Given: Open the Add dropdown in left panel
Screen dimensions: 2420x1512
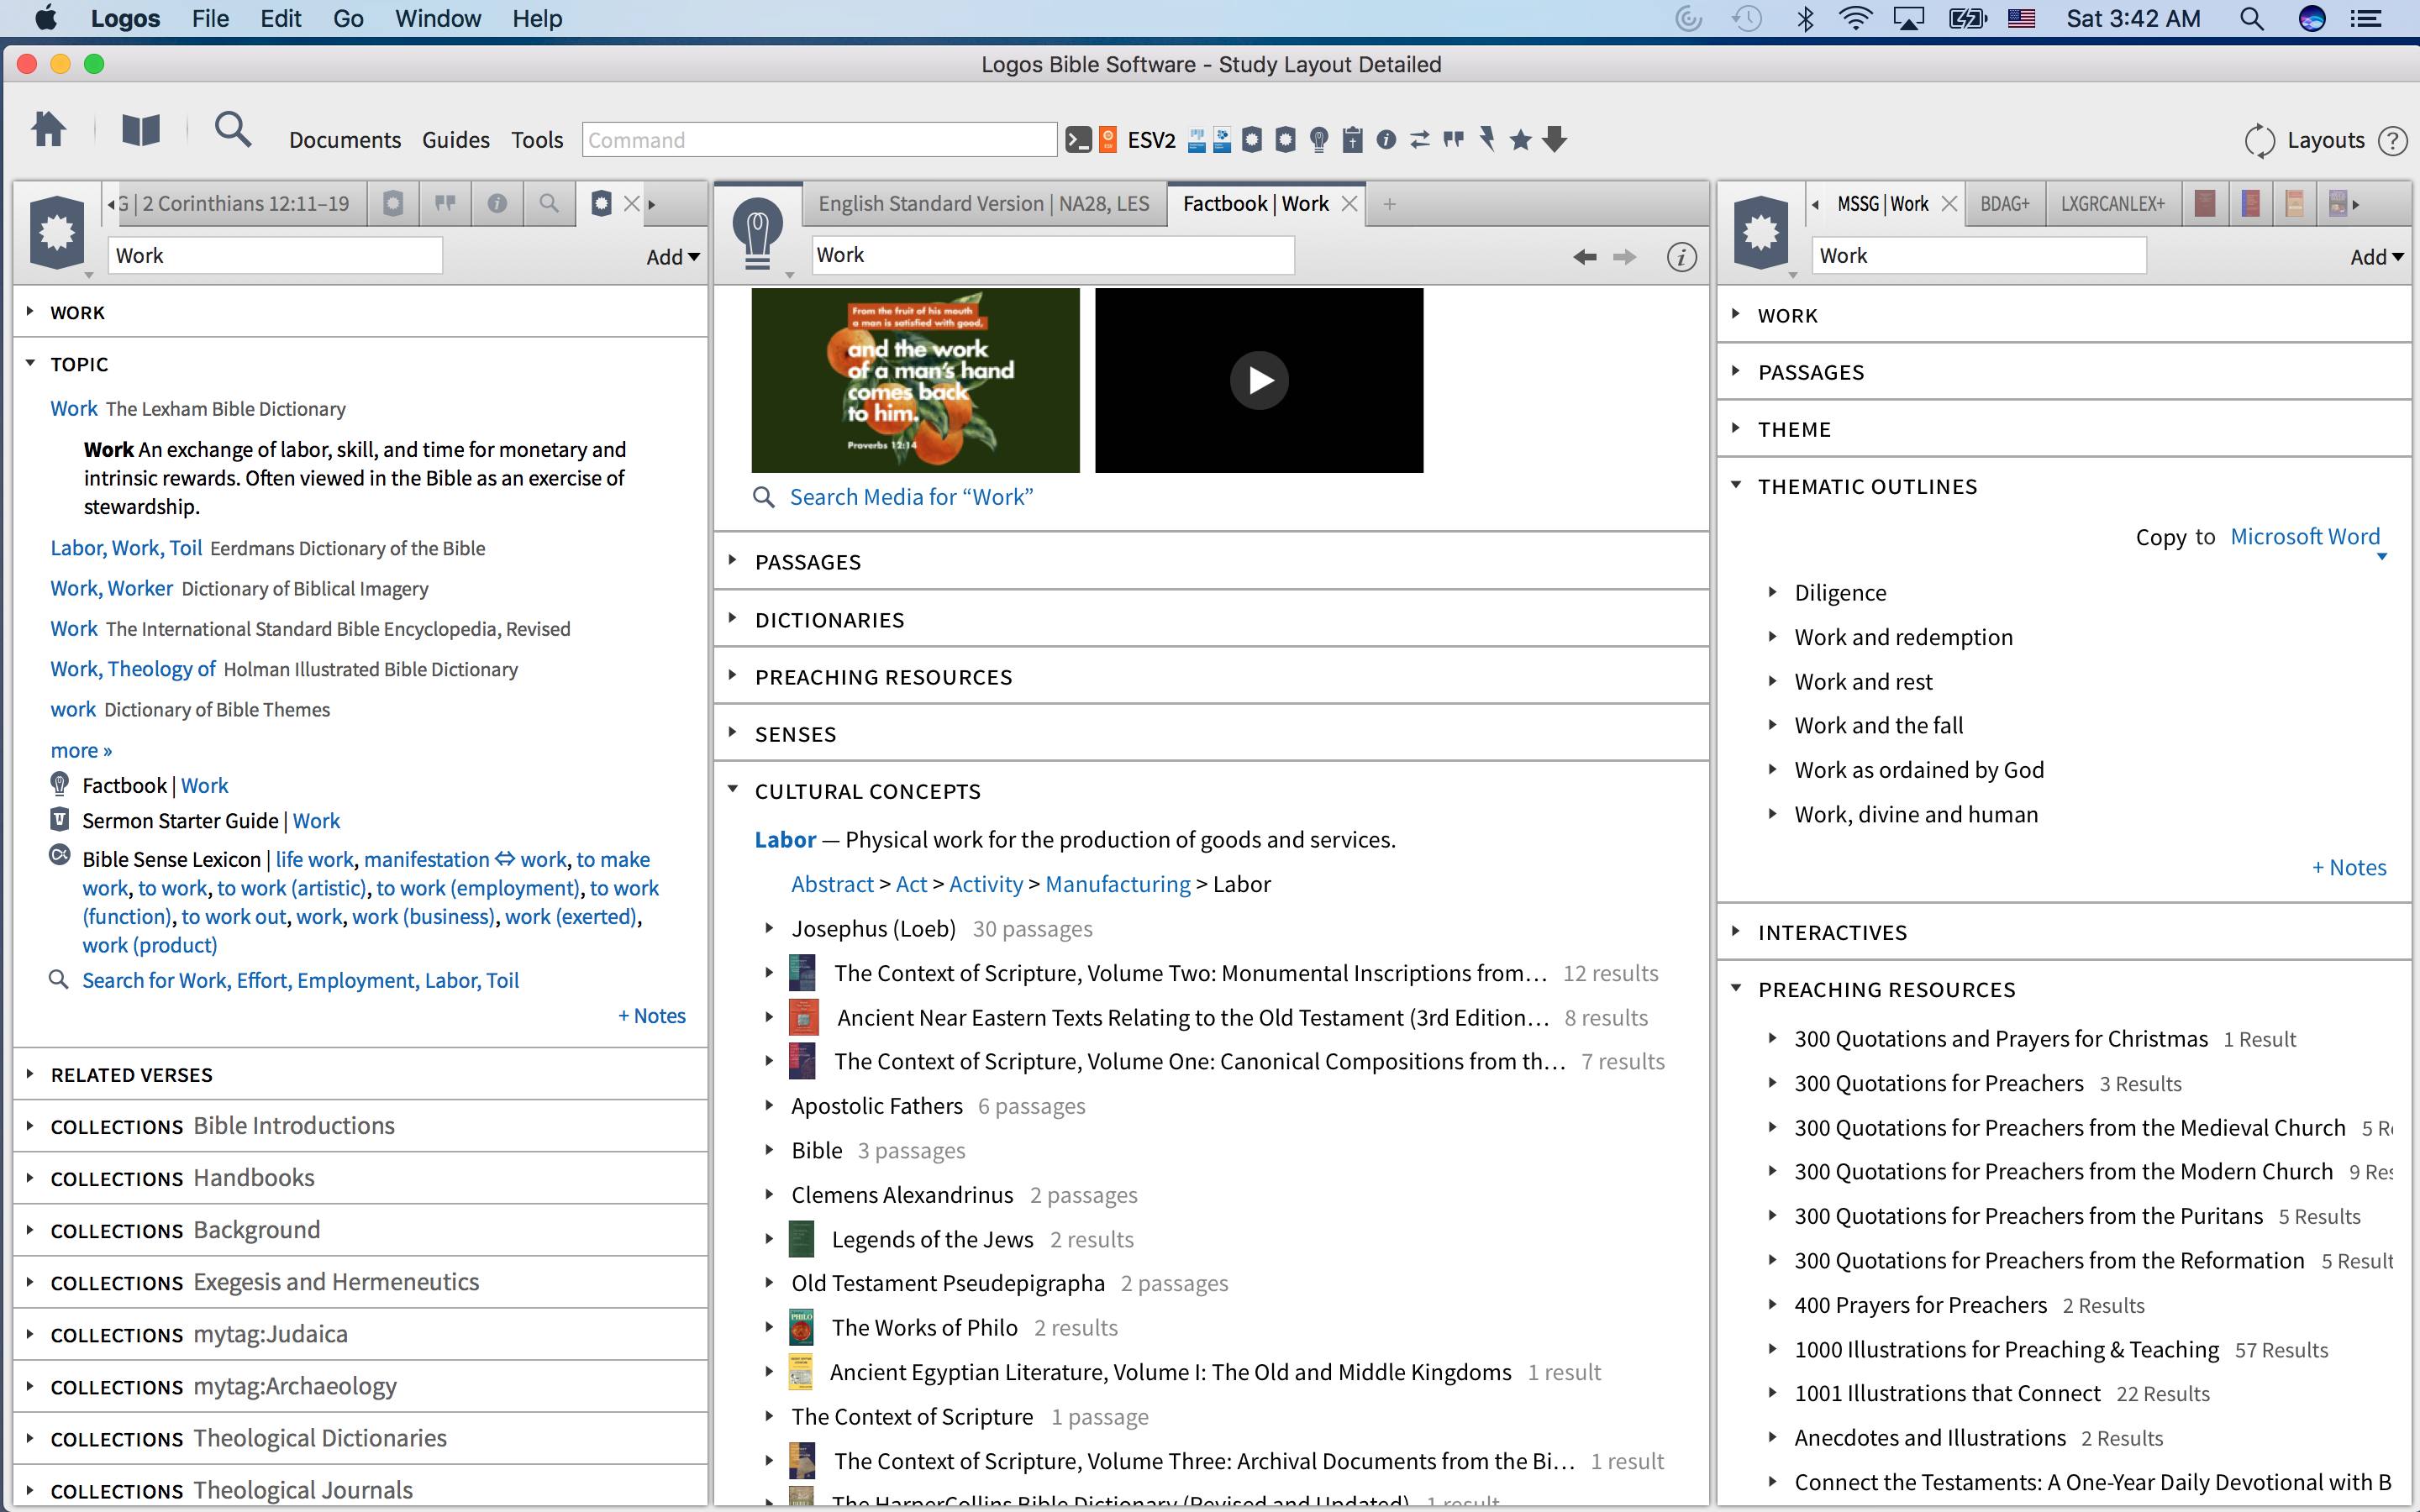Looking at the screenshot, I should coord(672,257).
